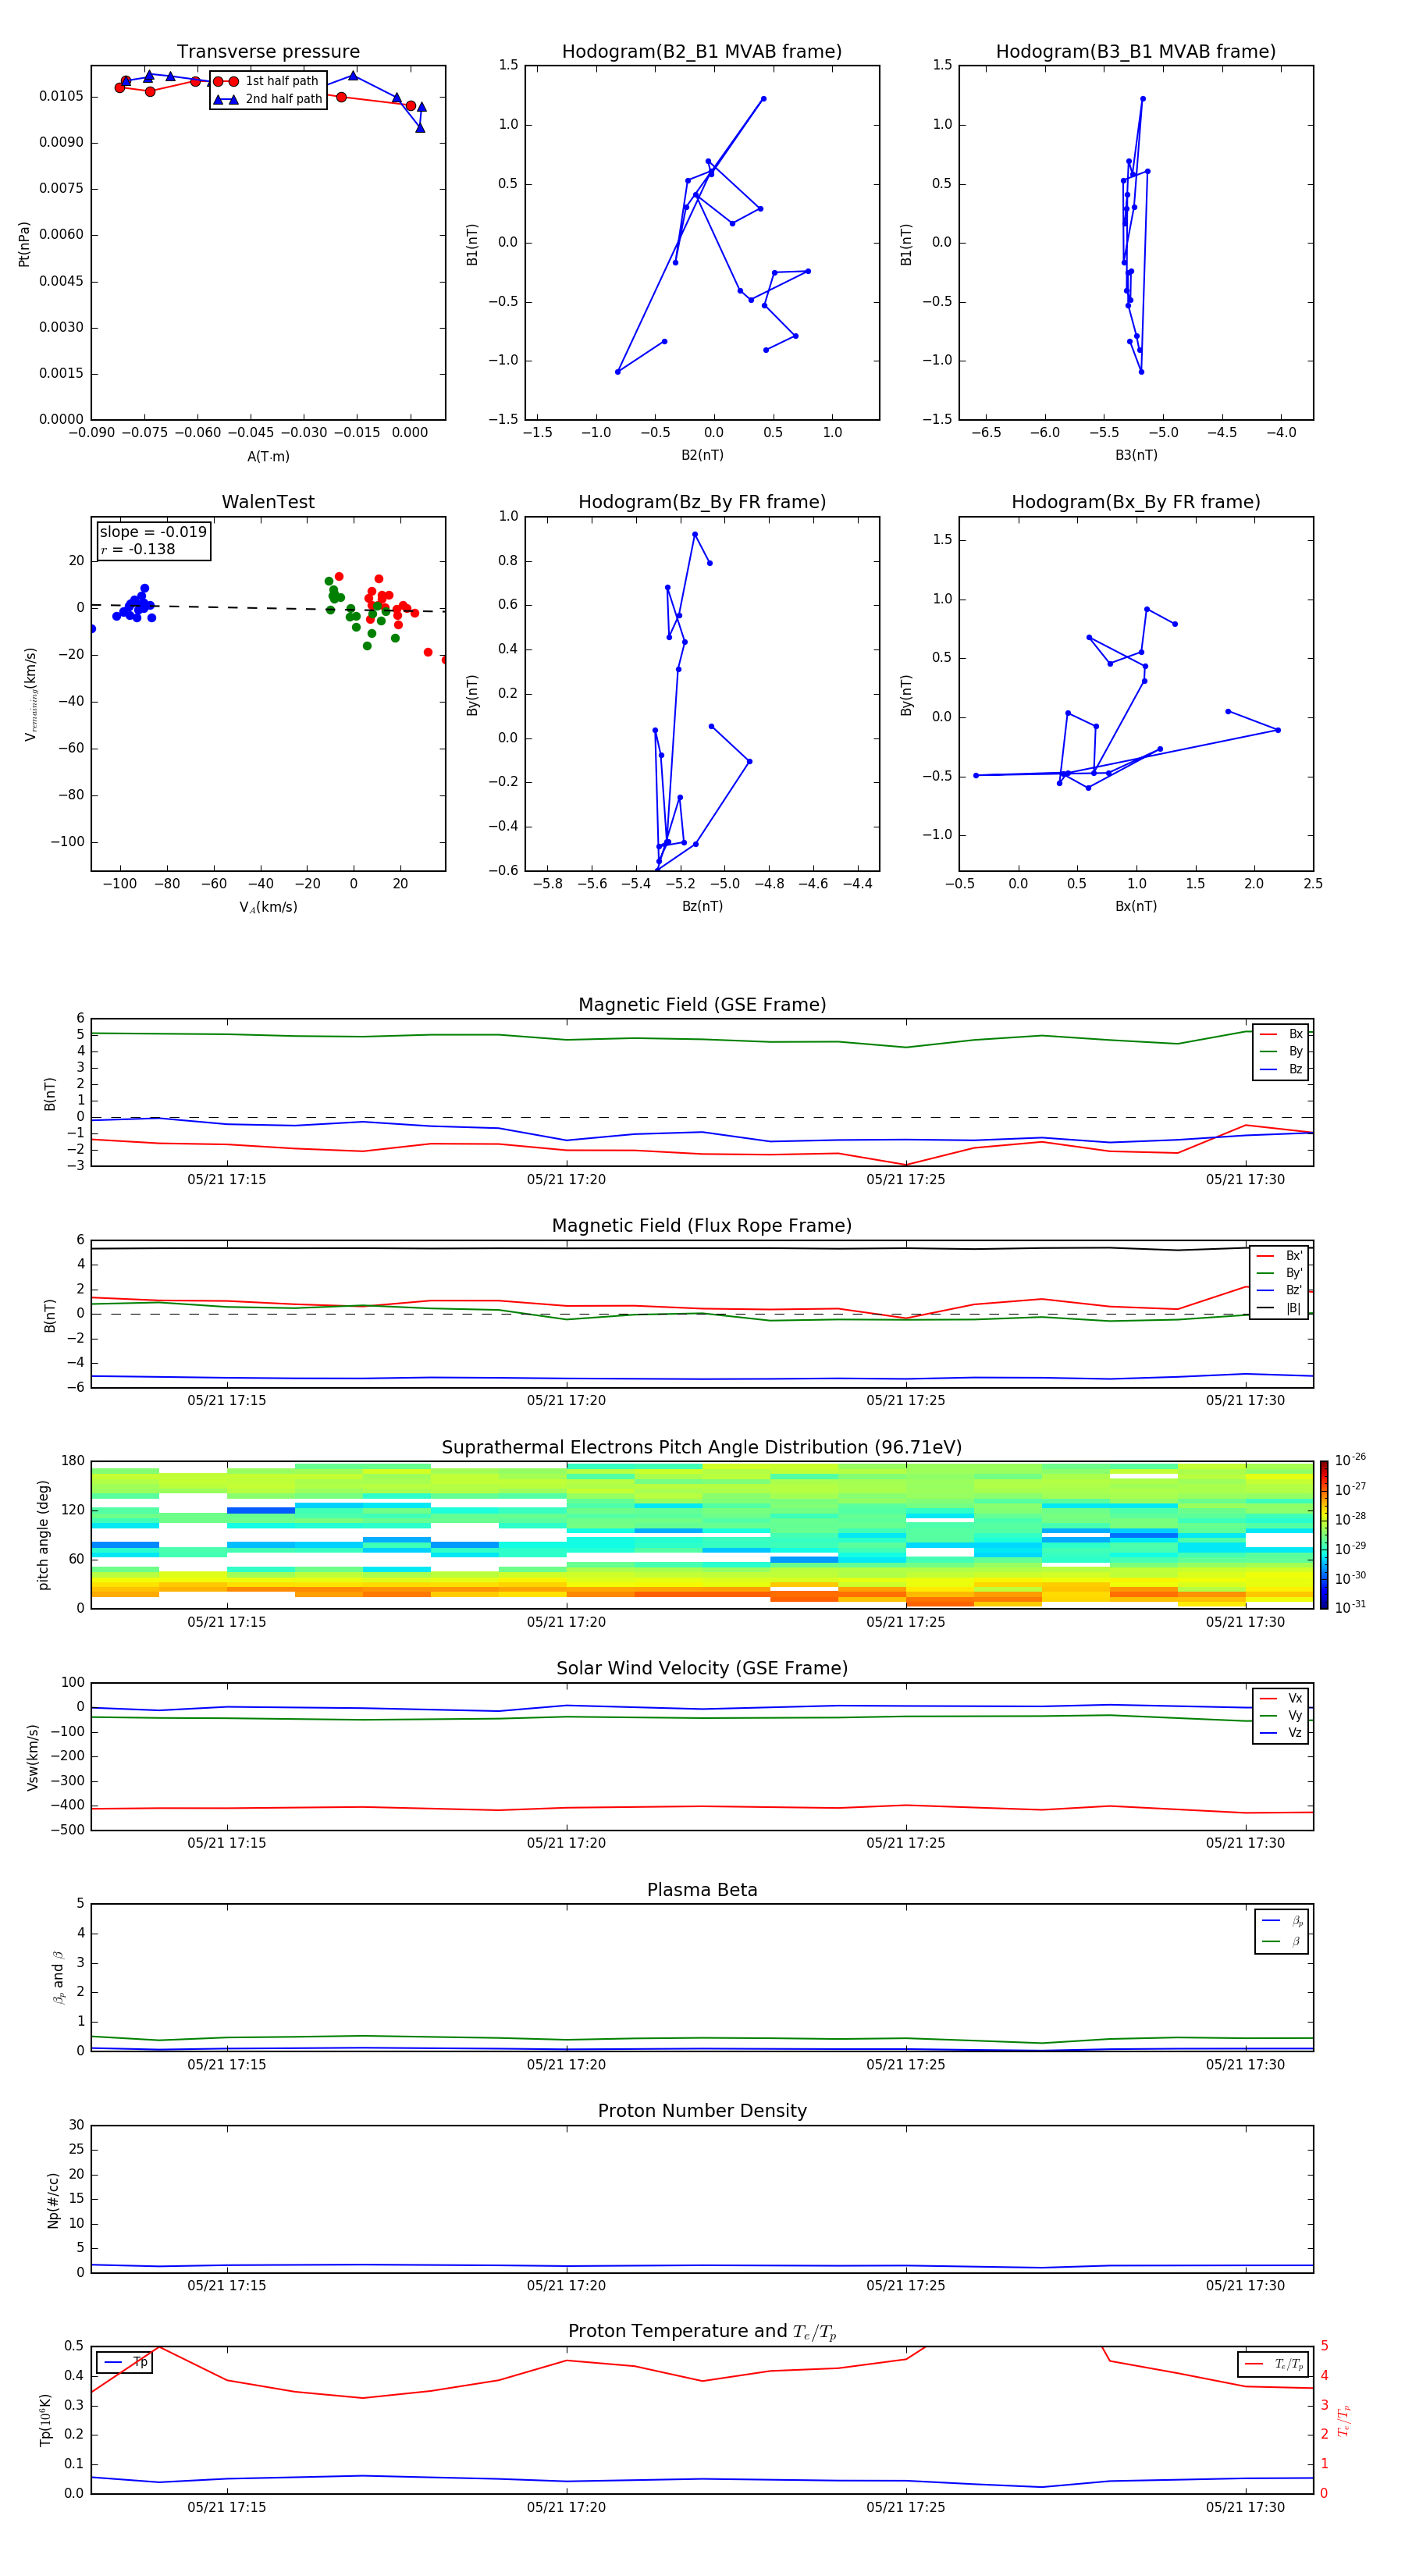
Task: Click the Bz legend entry in GSE magnetic field
Action: click(x=1282, y=1069)
